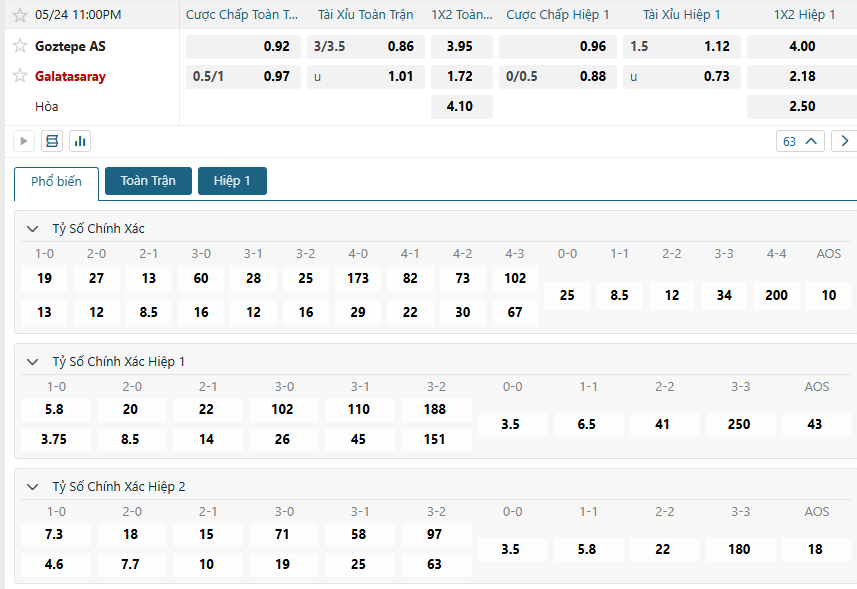Select correct score 4-4 odds 200

point(776,295)
